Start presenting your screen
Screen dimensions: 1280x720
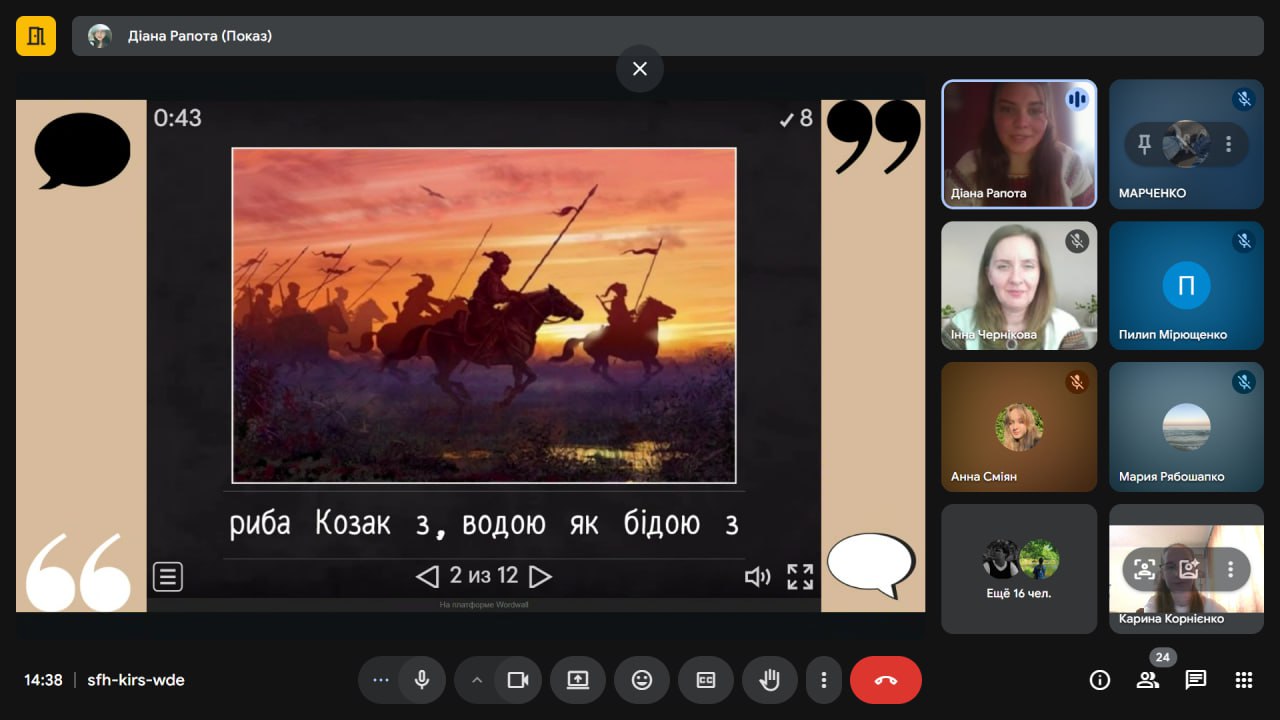[x=578, y=680]
